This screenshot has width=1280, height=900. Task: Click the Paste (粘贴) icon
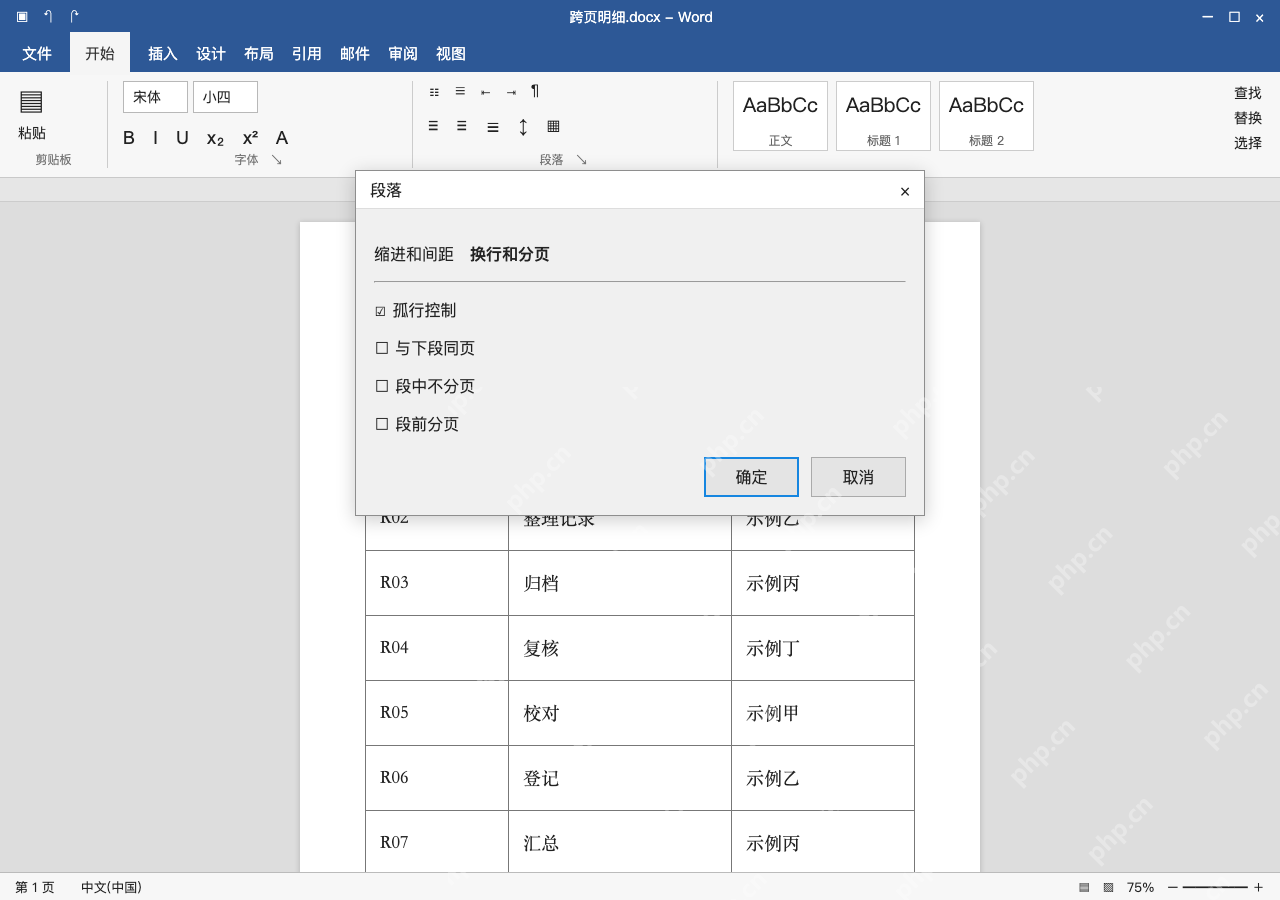(x=31, y=101)
